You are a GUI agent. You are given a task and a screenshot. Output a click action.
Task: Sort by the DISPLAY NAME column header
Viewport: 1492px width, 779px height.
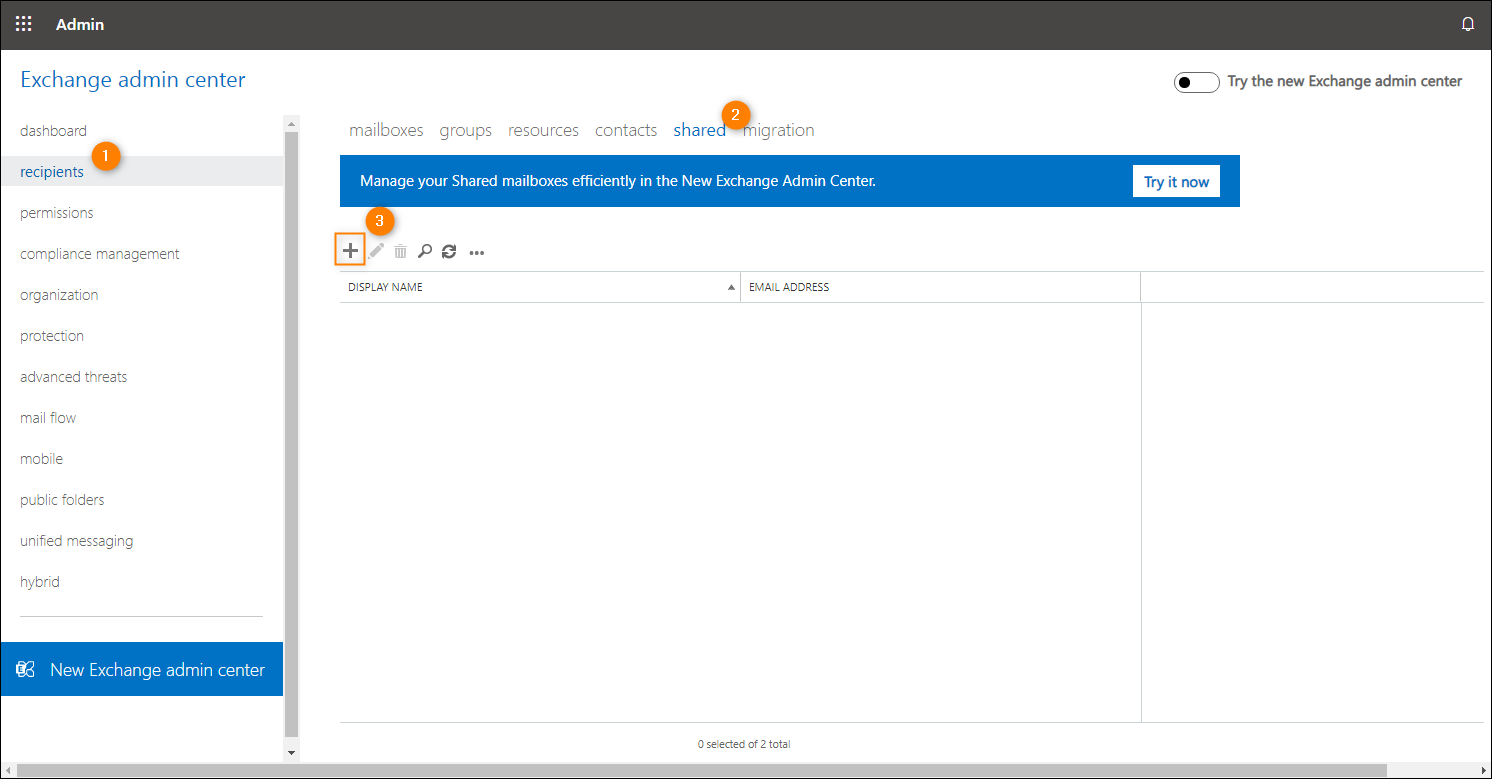coord(540,287)
